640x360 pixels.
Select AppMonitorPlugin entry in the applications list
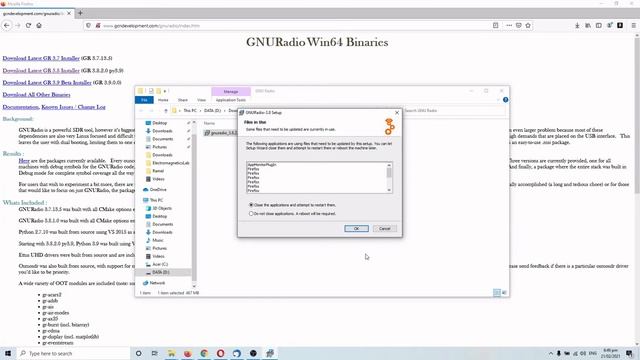coord(262,164)
